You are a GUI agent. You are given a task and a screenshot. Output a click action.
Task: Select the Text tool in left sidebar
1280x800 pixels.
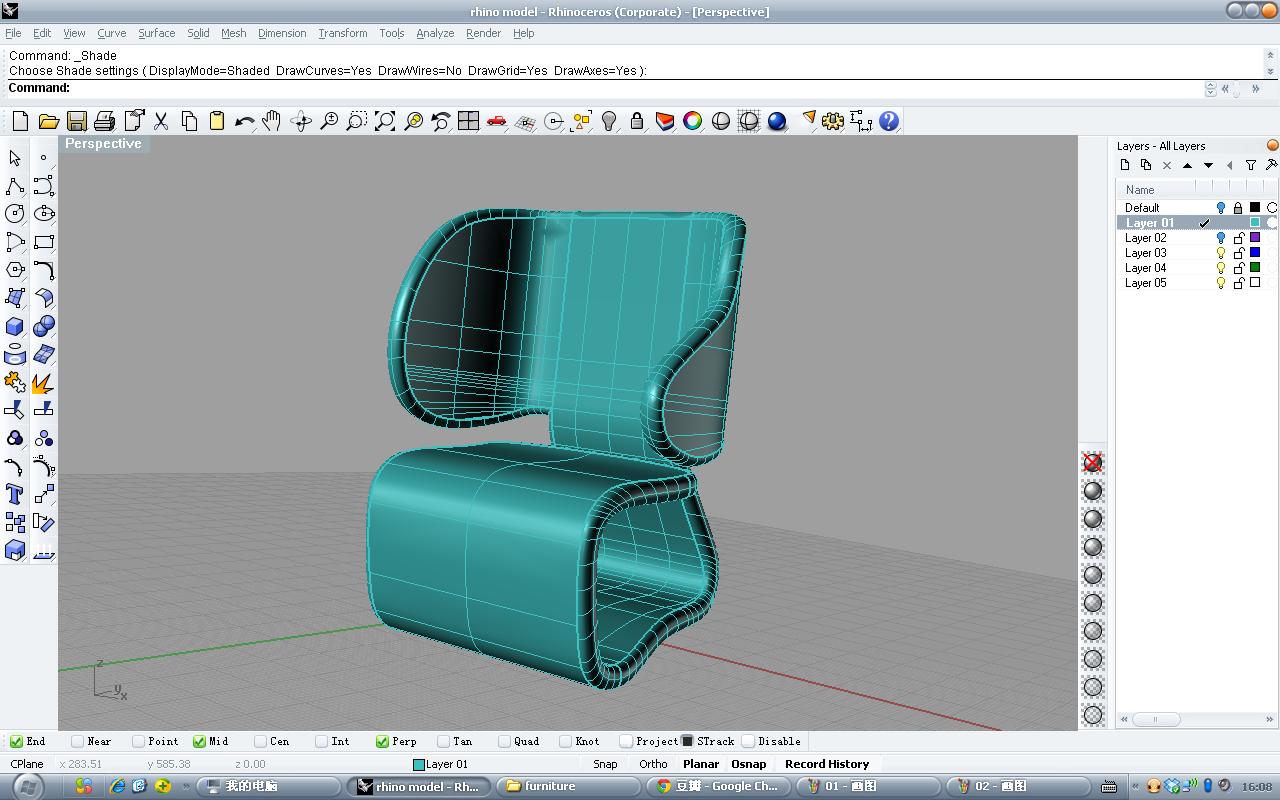15,494
